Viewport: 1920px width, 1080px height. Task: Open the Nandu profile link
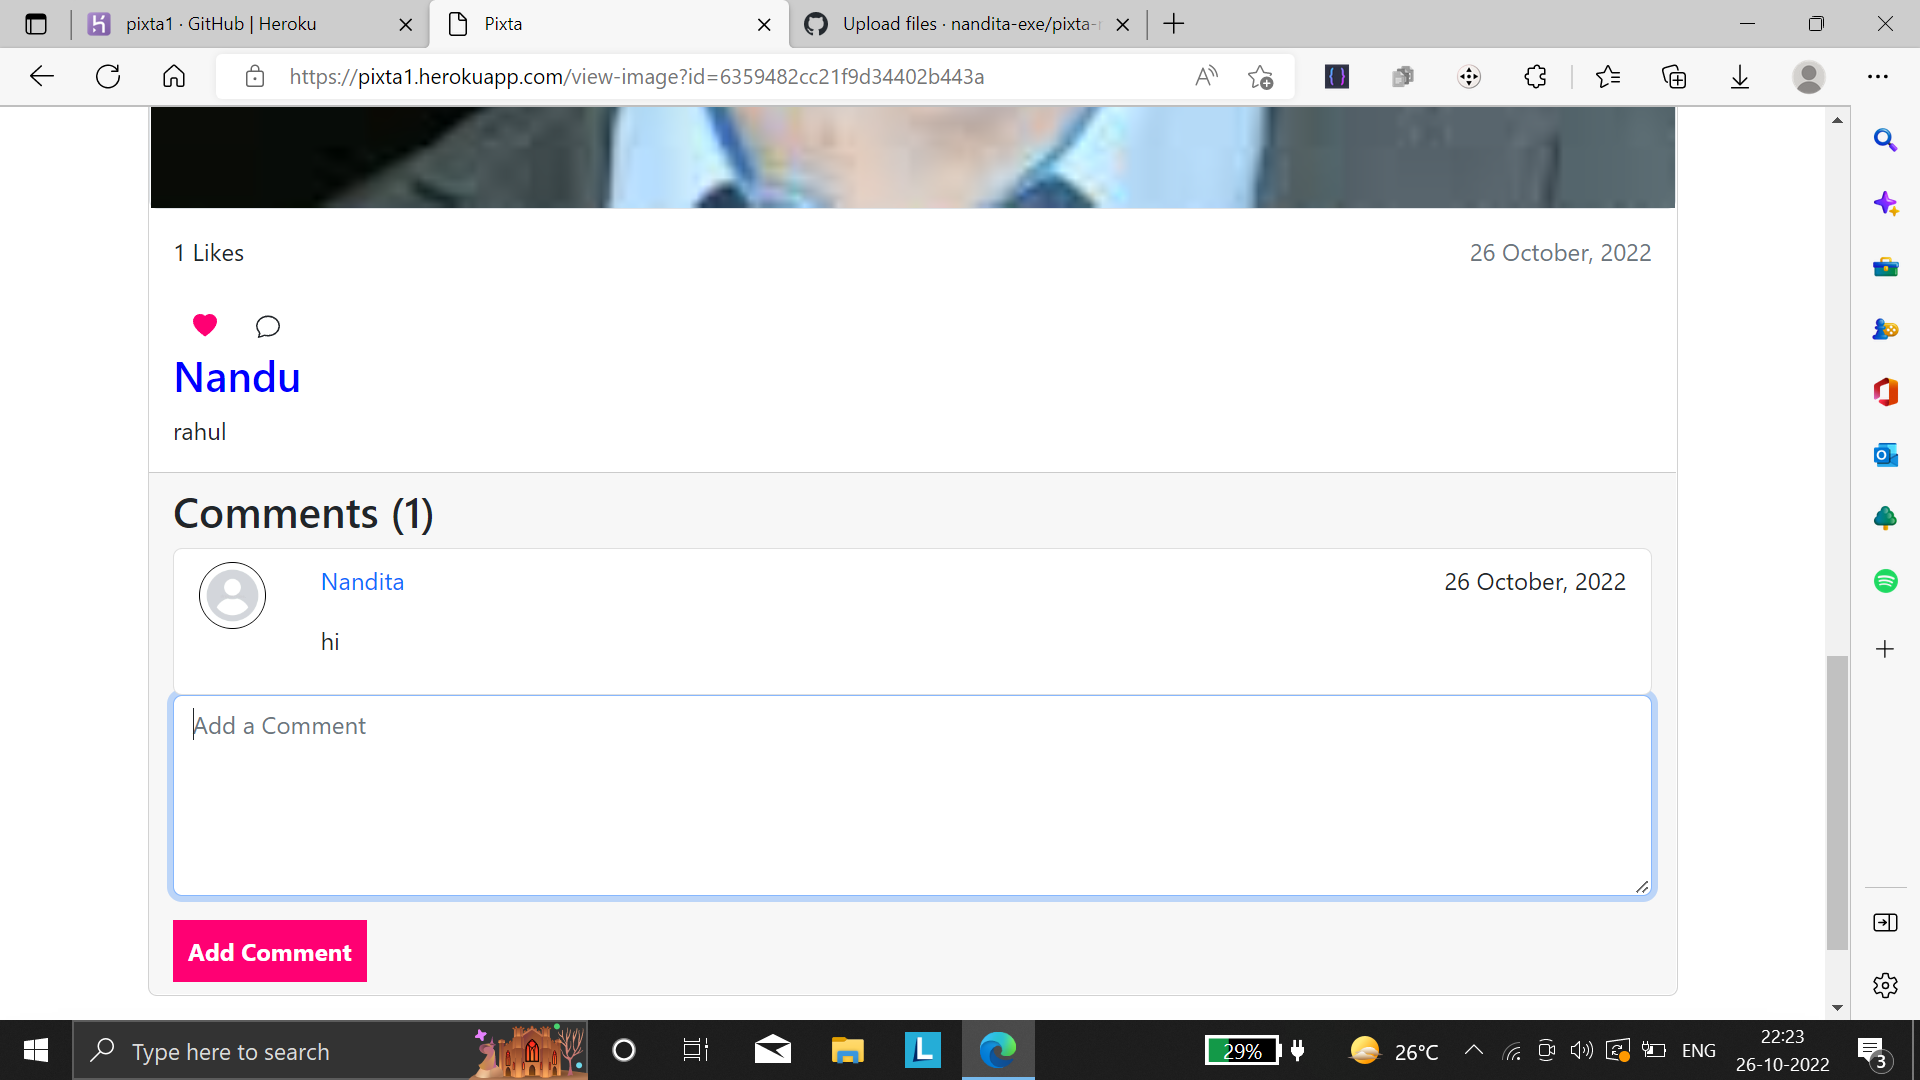[237, 378]
